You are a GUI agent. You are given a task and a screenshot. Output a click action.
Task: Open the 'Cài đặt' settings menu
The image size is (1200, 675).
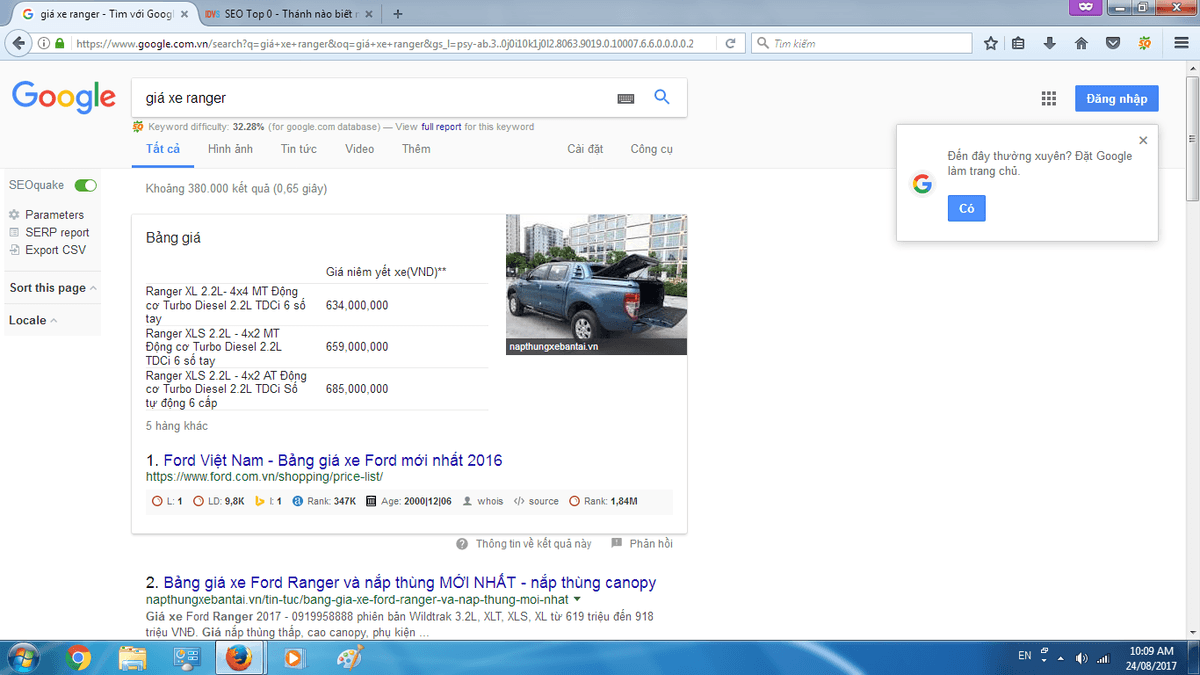[585, 149]
